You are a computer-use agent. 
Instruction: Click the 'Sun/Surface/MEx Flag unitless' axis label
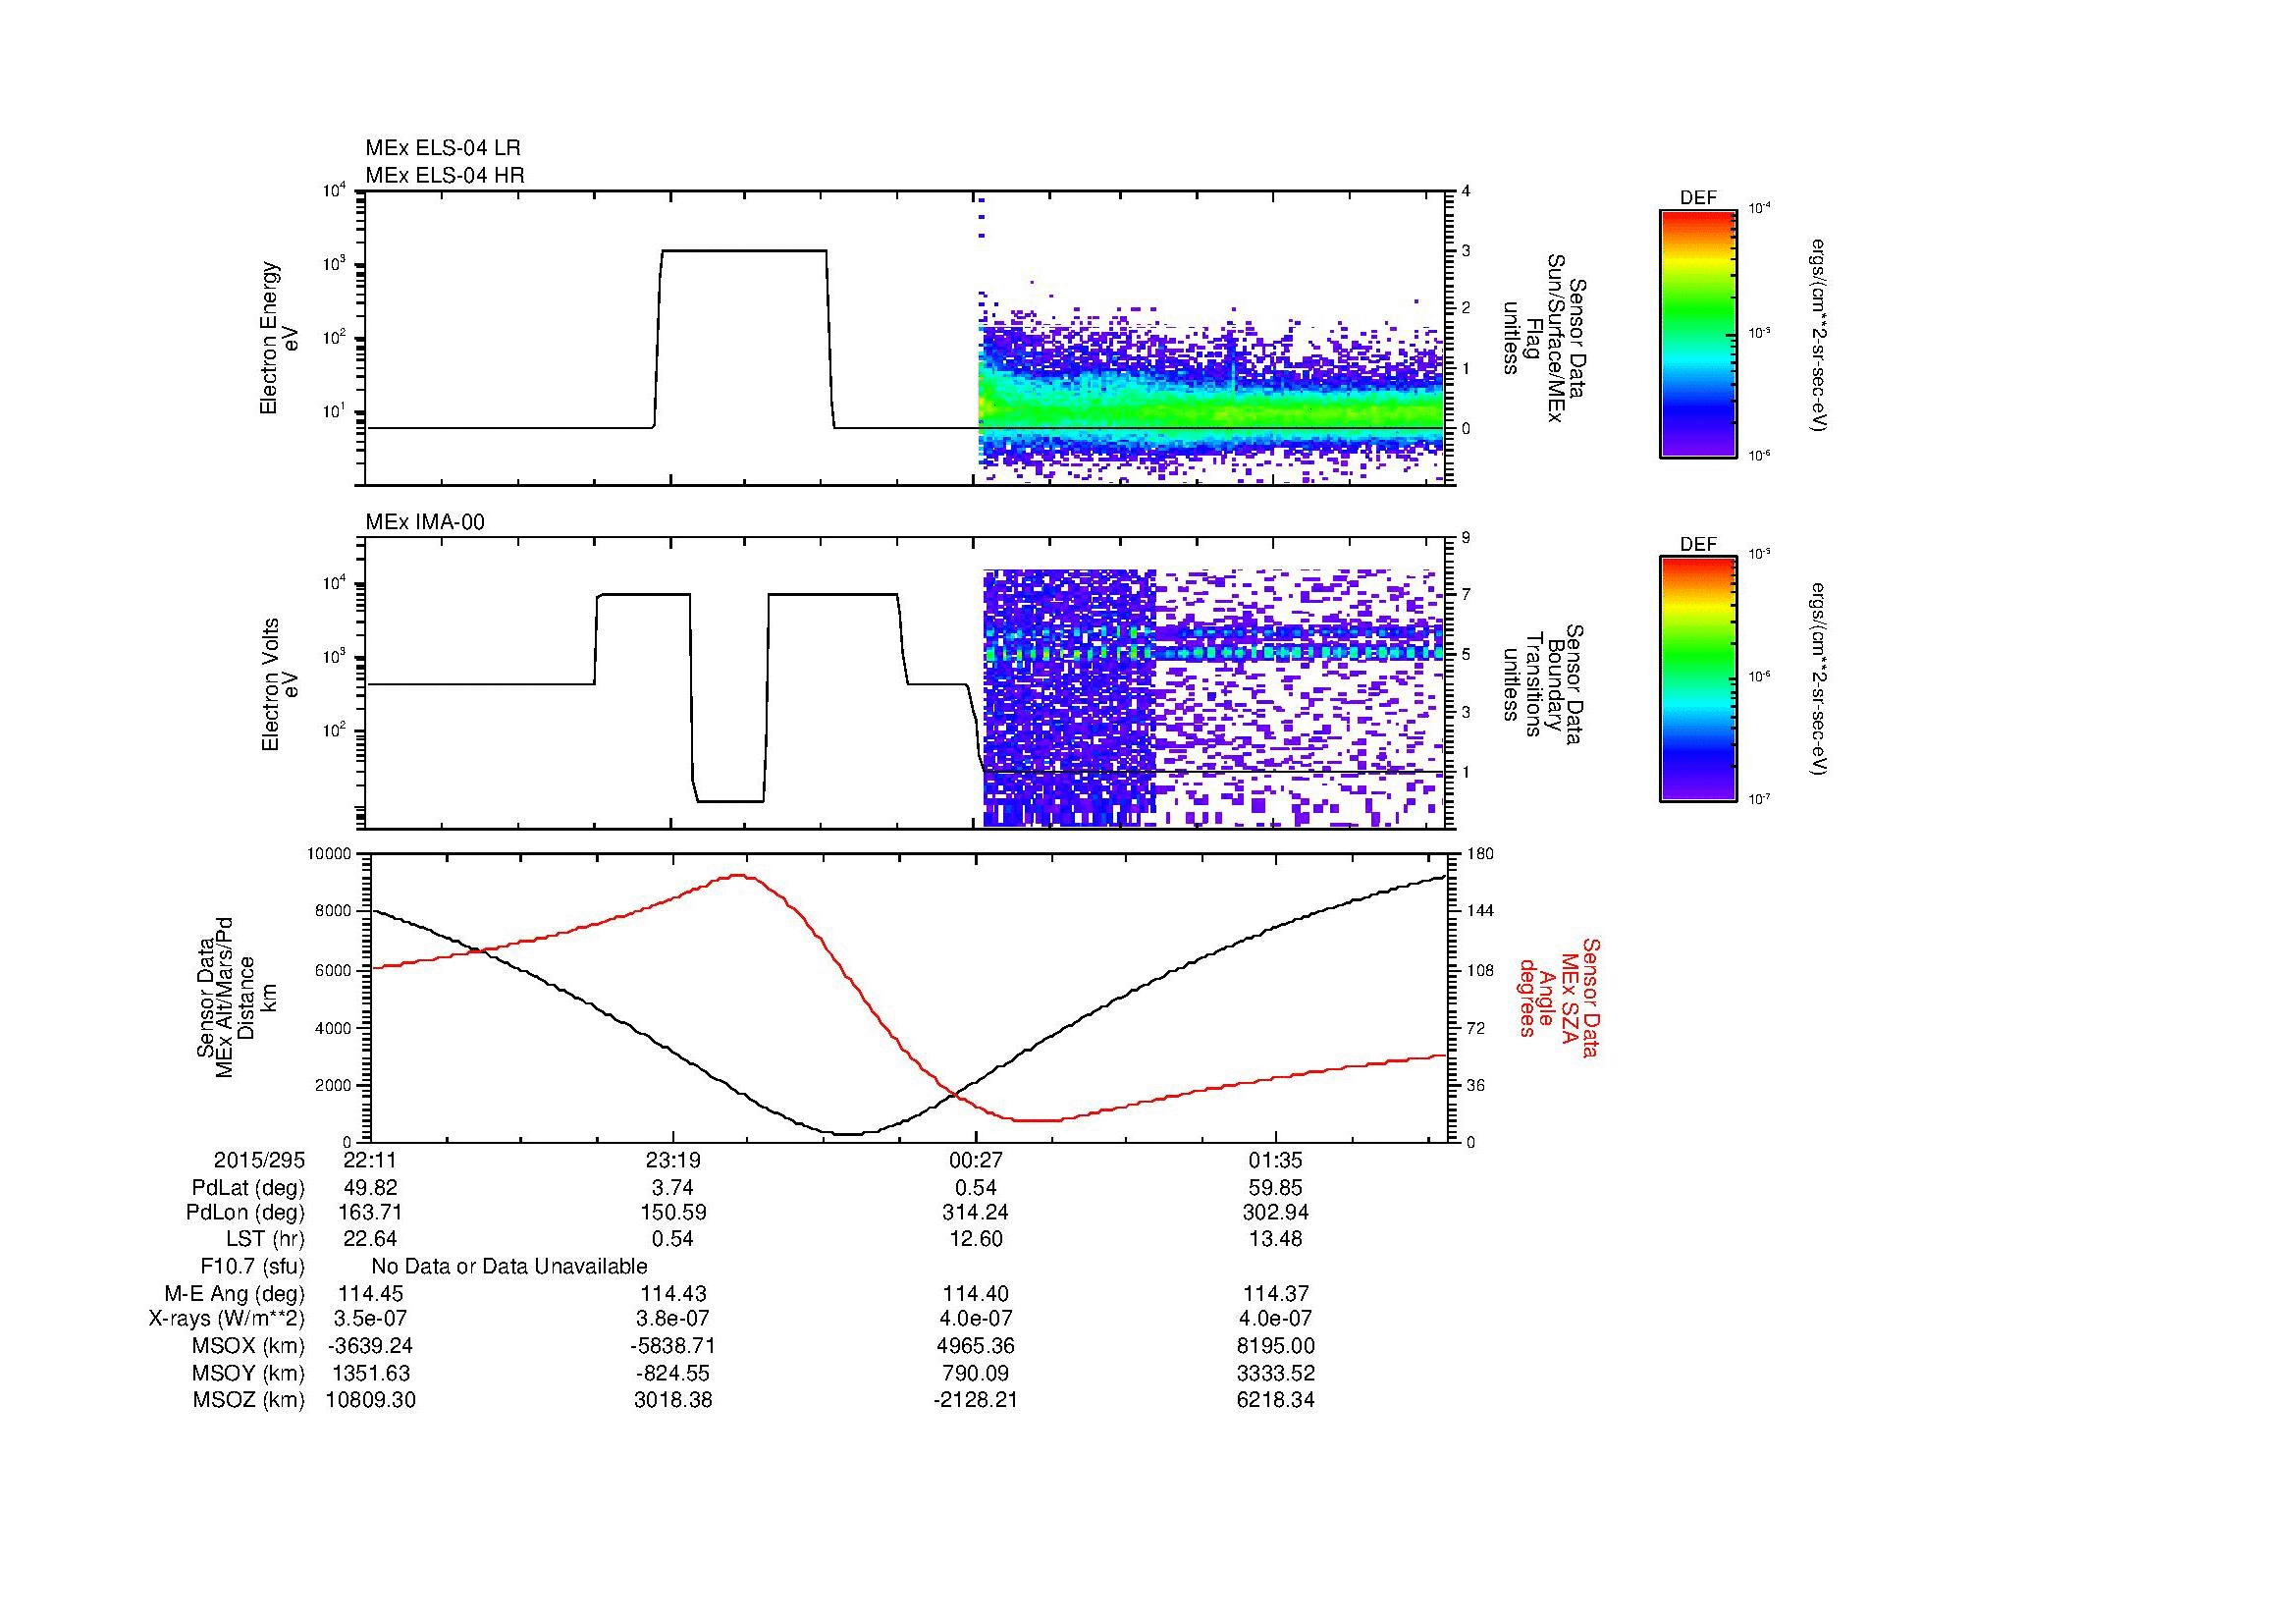coord(1545,337)
